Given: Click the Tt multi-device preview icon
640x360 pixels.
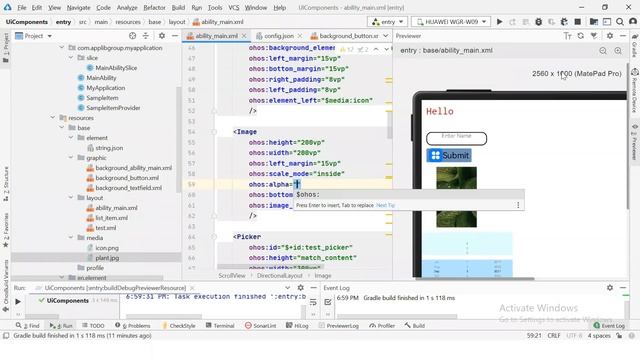Looking at the screenshot, I should click(567, 36).
